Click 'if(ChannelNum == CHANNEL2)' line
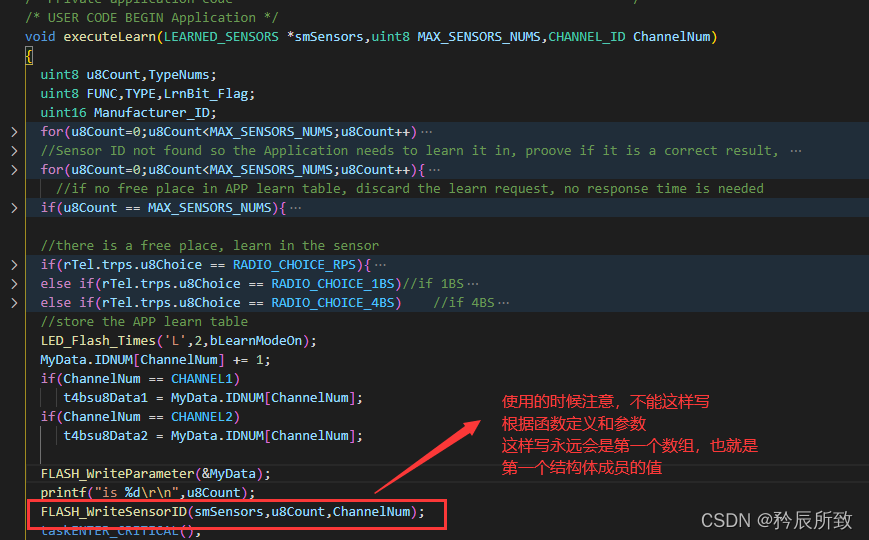This screenshot has height=540, width=869. coord(140,416)
